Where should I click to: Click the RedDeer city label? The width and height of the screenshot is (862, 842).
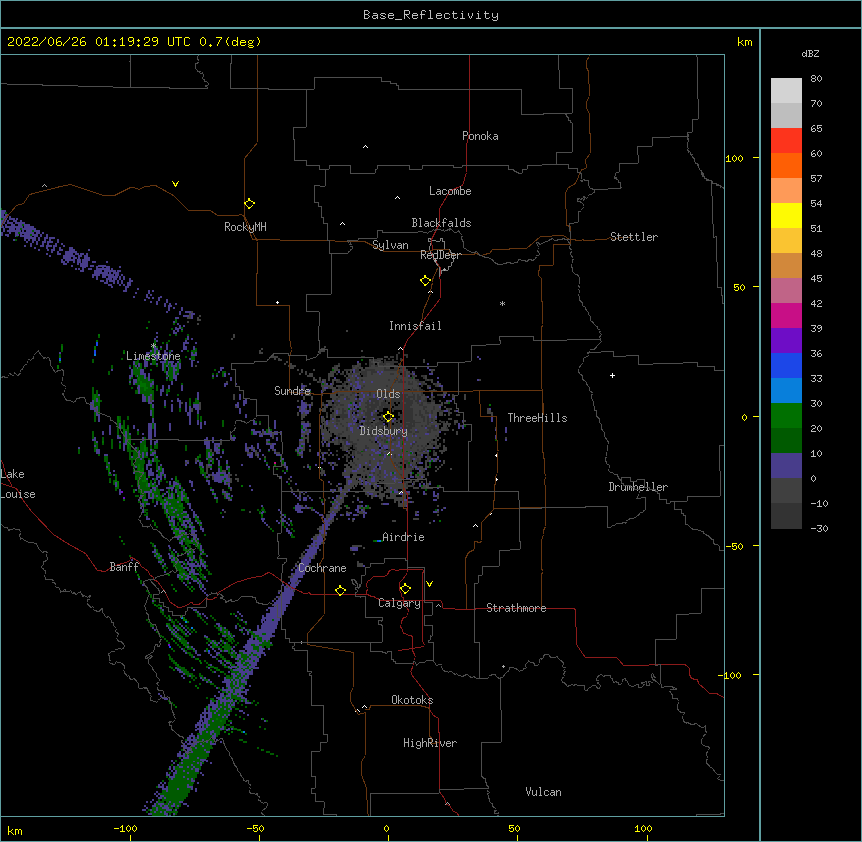[440, 255]
